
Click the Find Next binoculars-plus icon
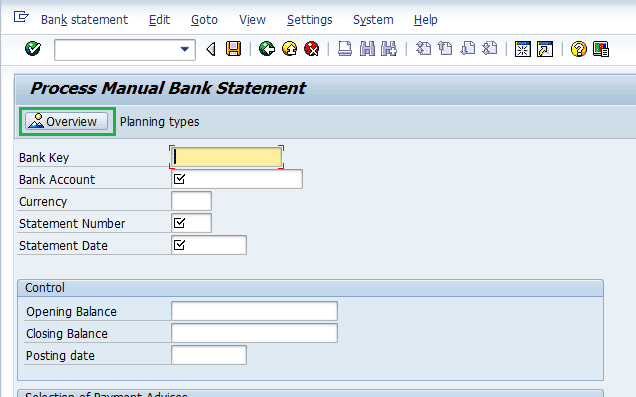tap(389, 49)
